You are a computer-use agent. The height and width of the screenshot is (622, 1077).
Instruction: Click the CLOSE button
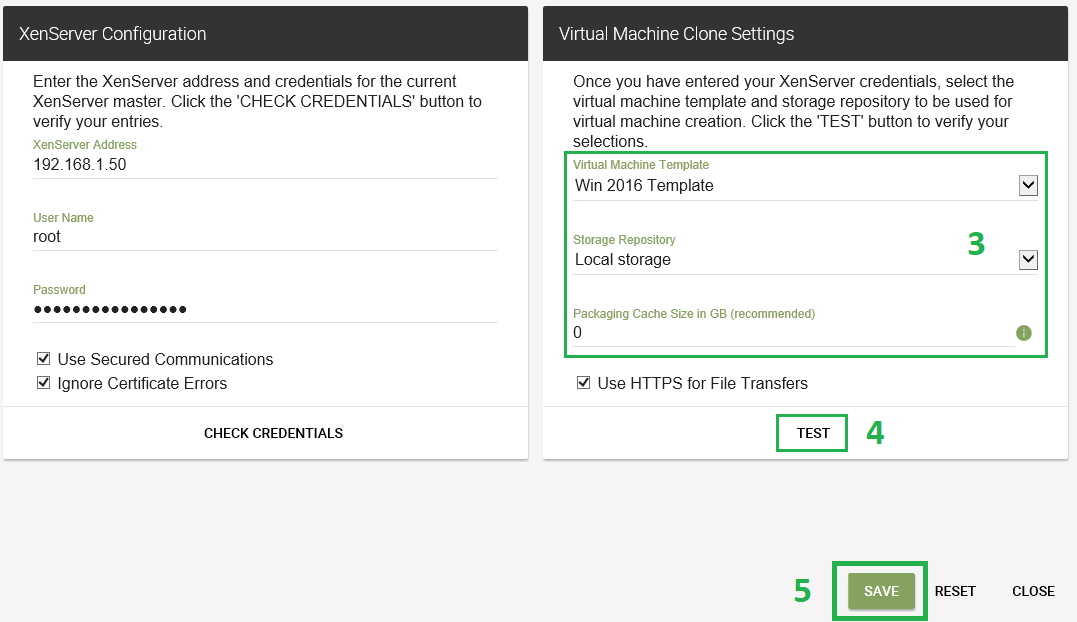click(x=1033, y=591)
